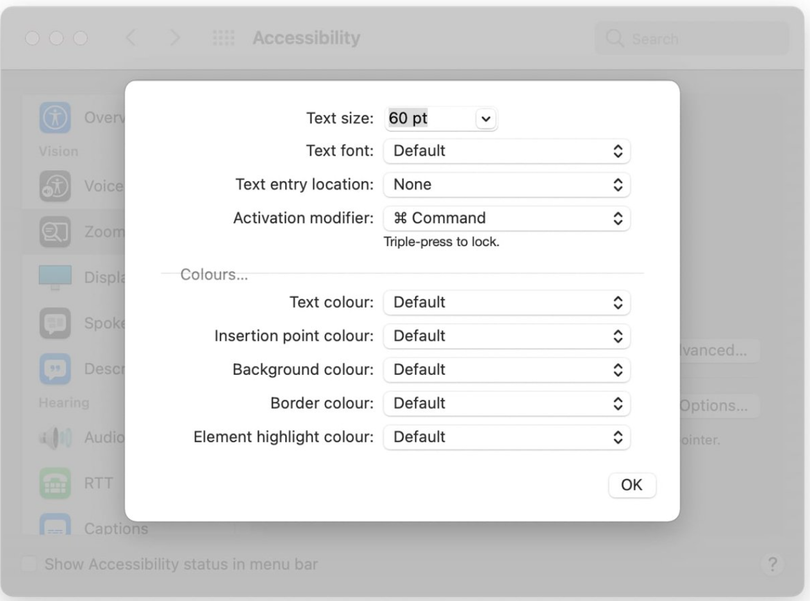Screen dimensions: 810x601
Task: Click the back navigation arrow
Action: tap(131, 37)
